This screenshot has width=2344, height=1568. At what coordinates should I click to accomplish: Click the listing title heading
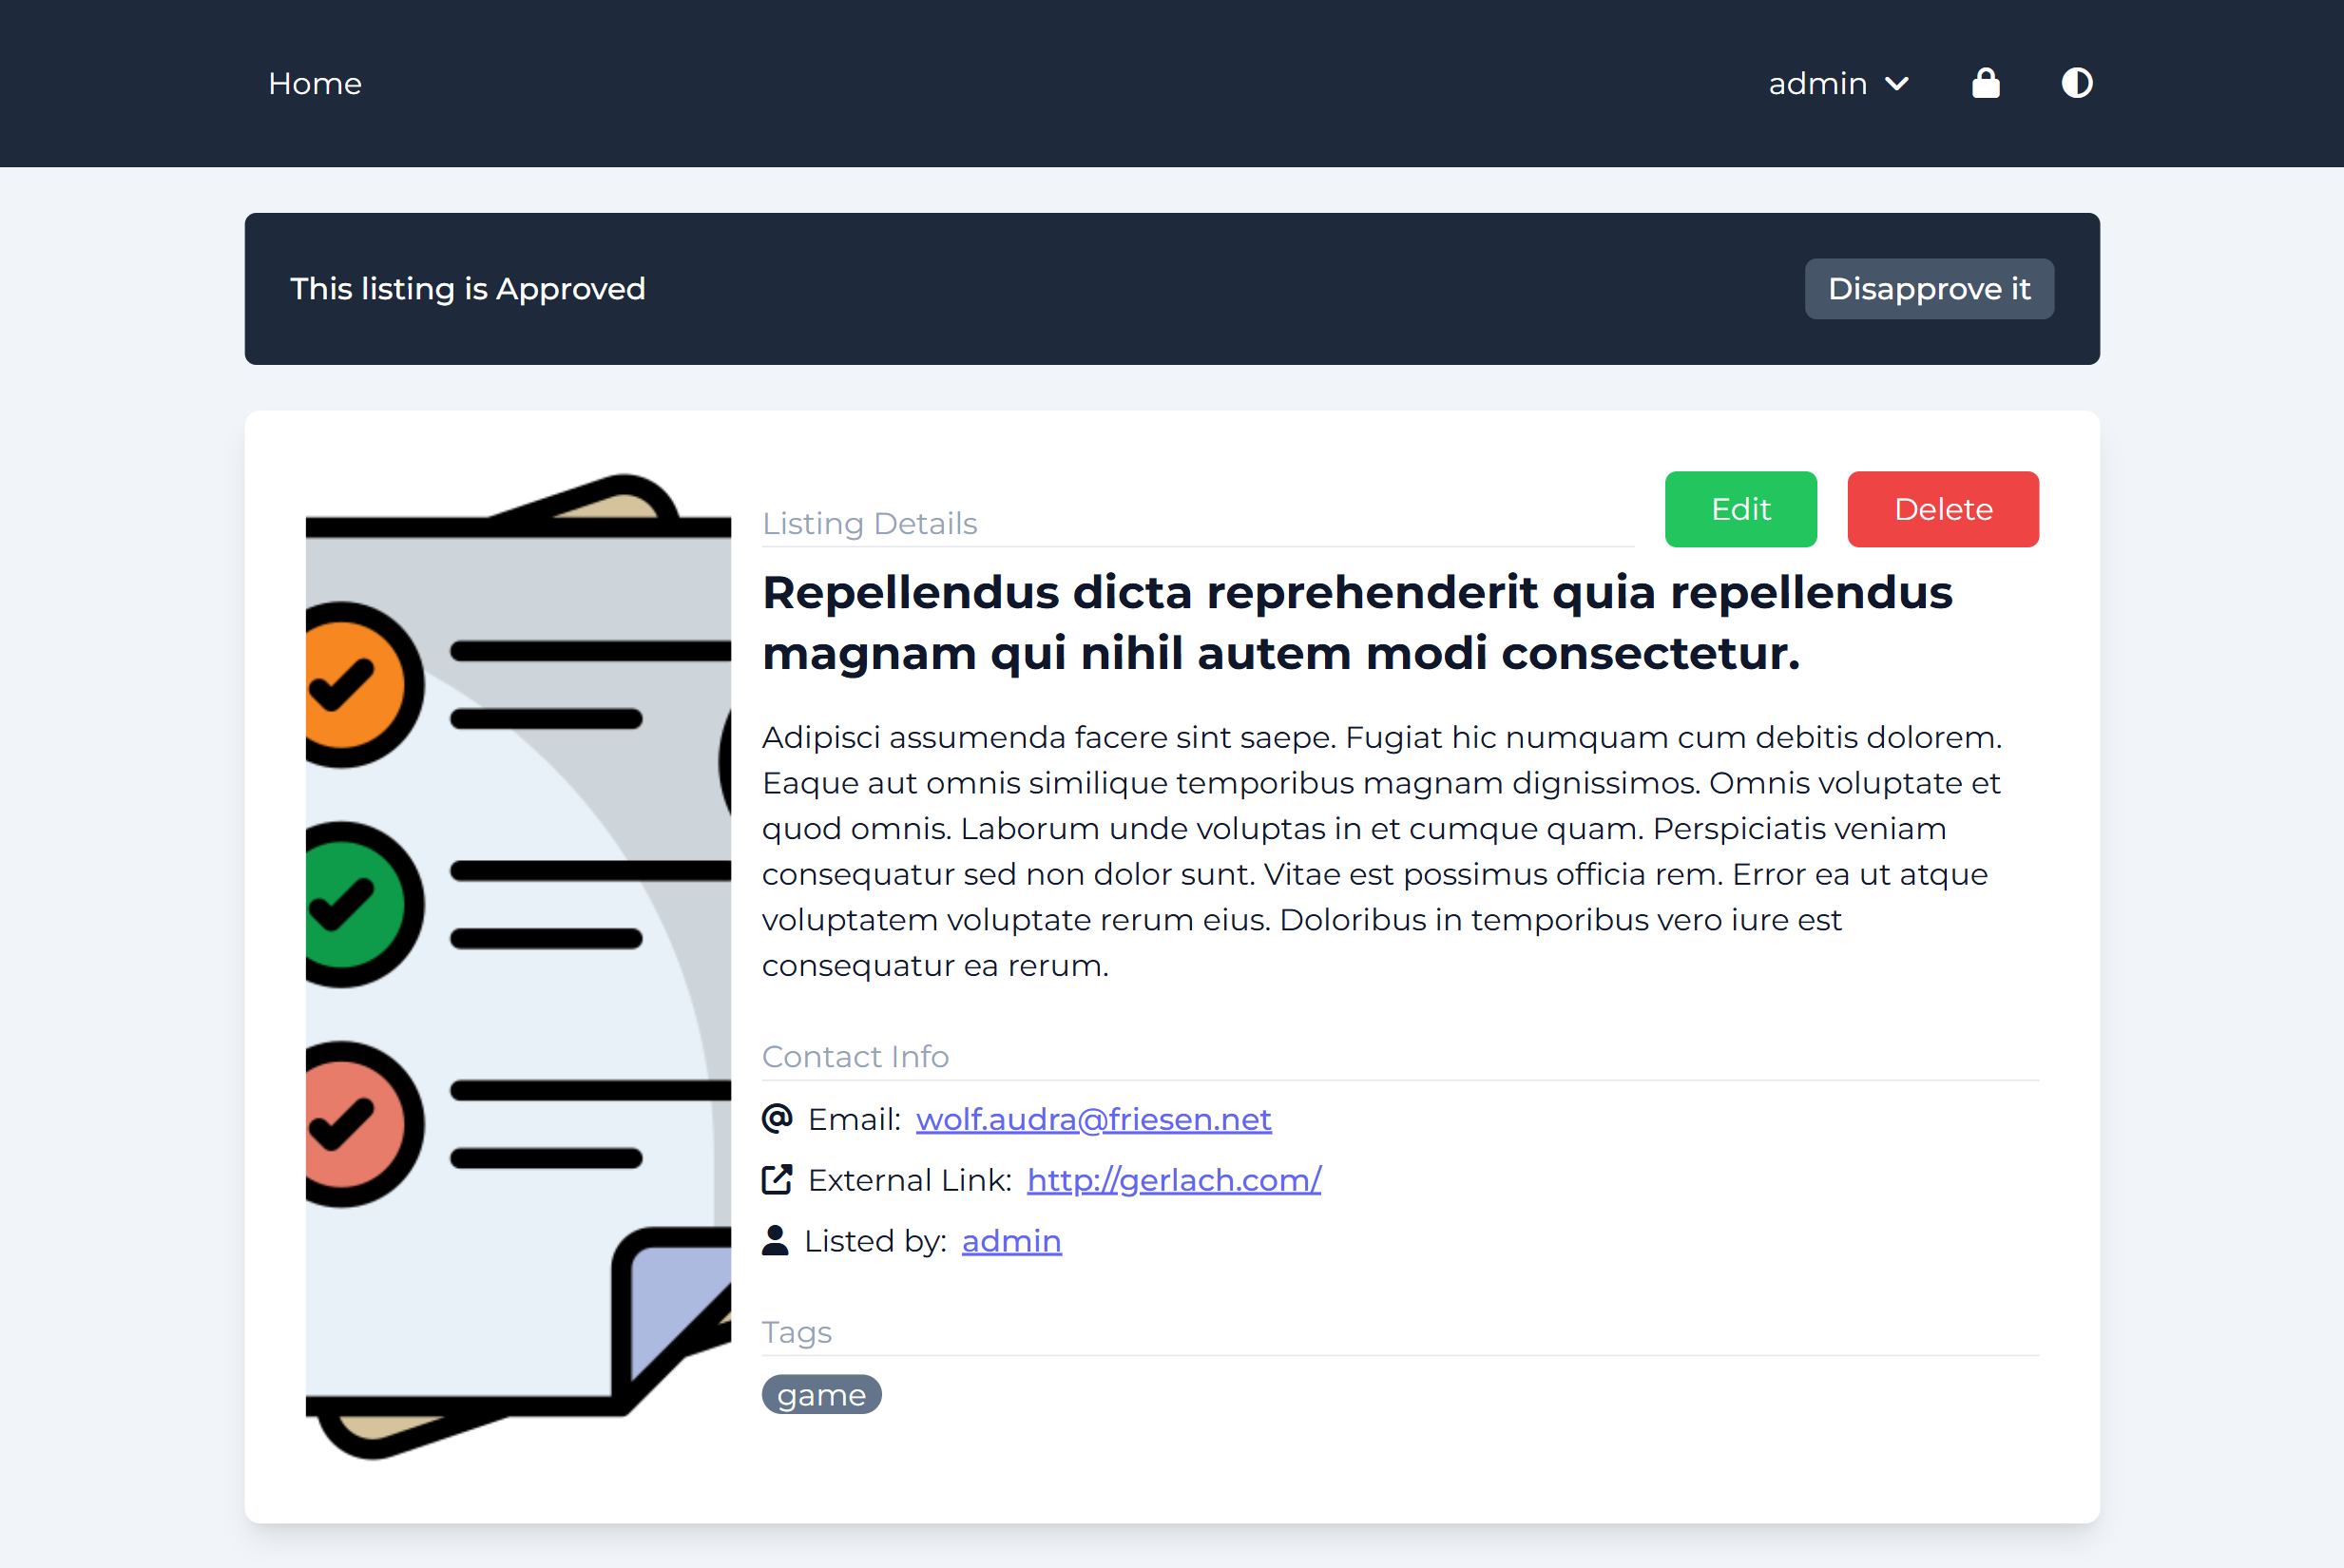(x=1356, y=622)
